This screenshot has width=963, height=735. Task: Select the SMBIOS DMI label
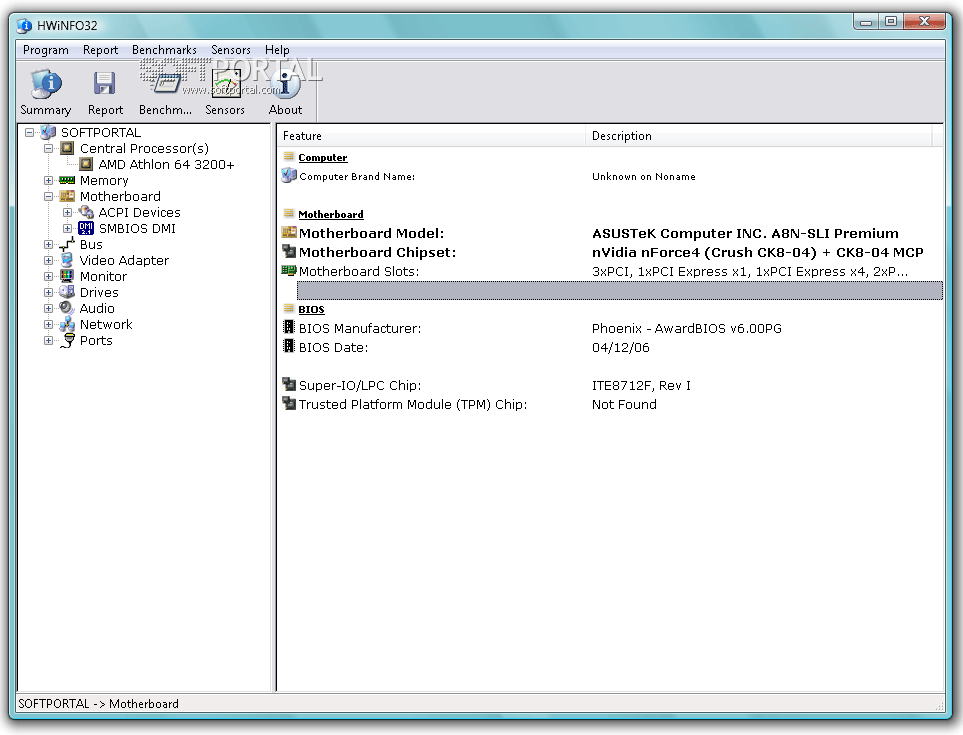(x=137, y=228)
